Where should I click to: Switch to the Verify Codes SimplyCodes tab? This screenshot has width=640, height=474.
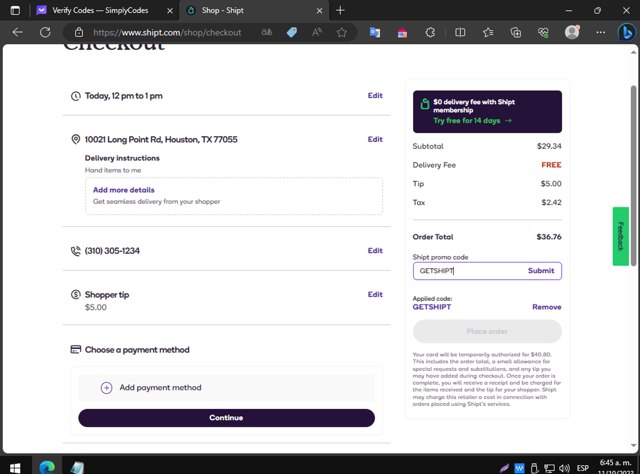click(x=87, y=10)
